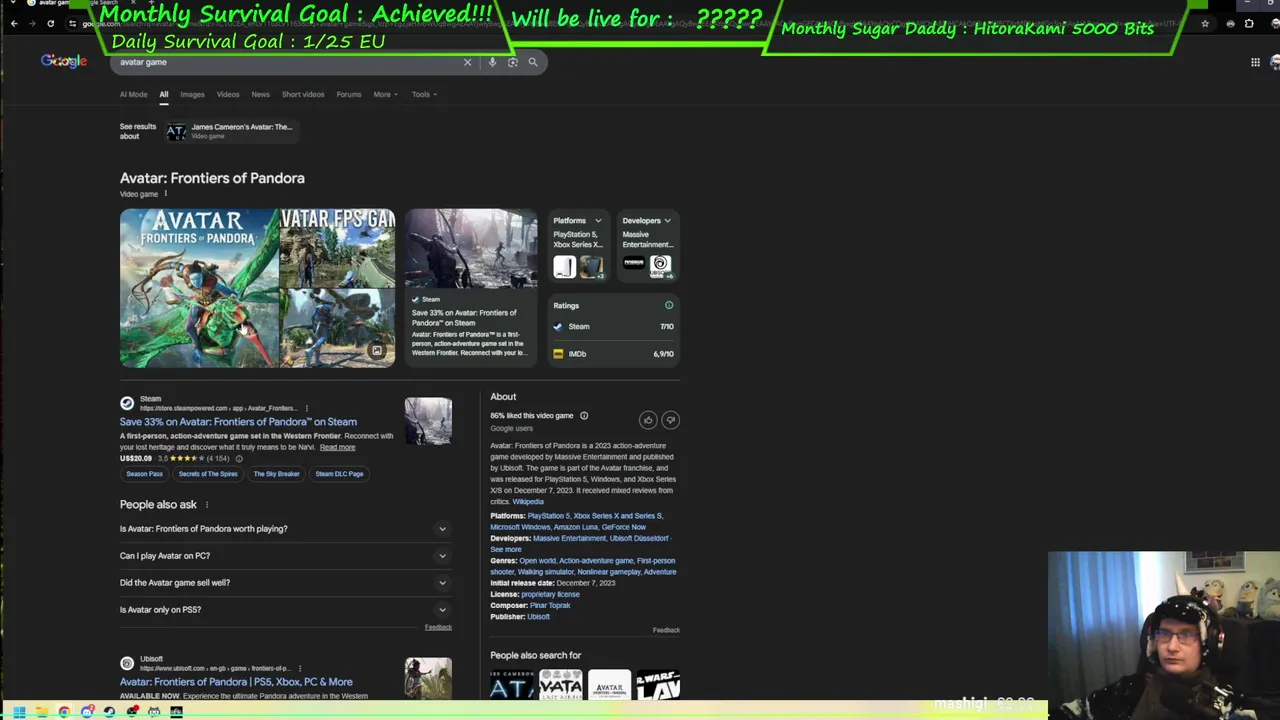Click Feedback under People also ask
This screenshot has width=1280, height=720.
438,628
